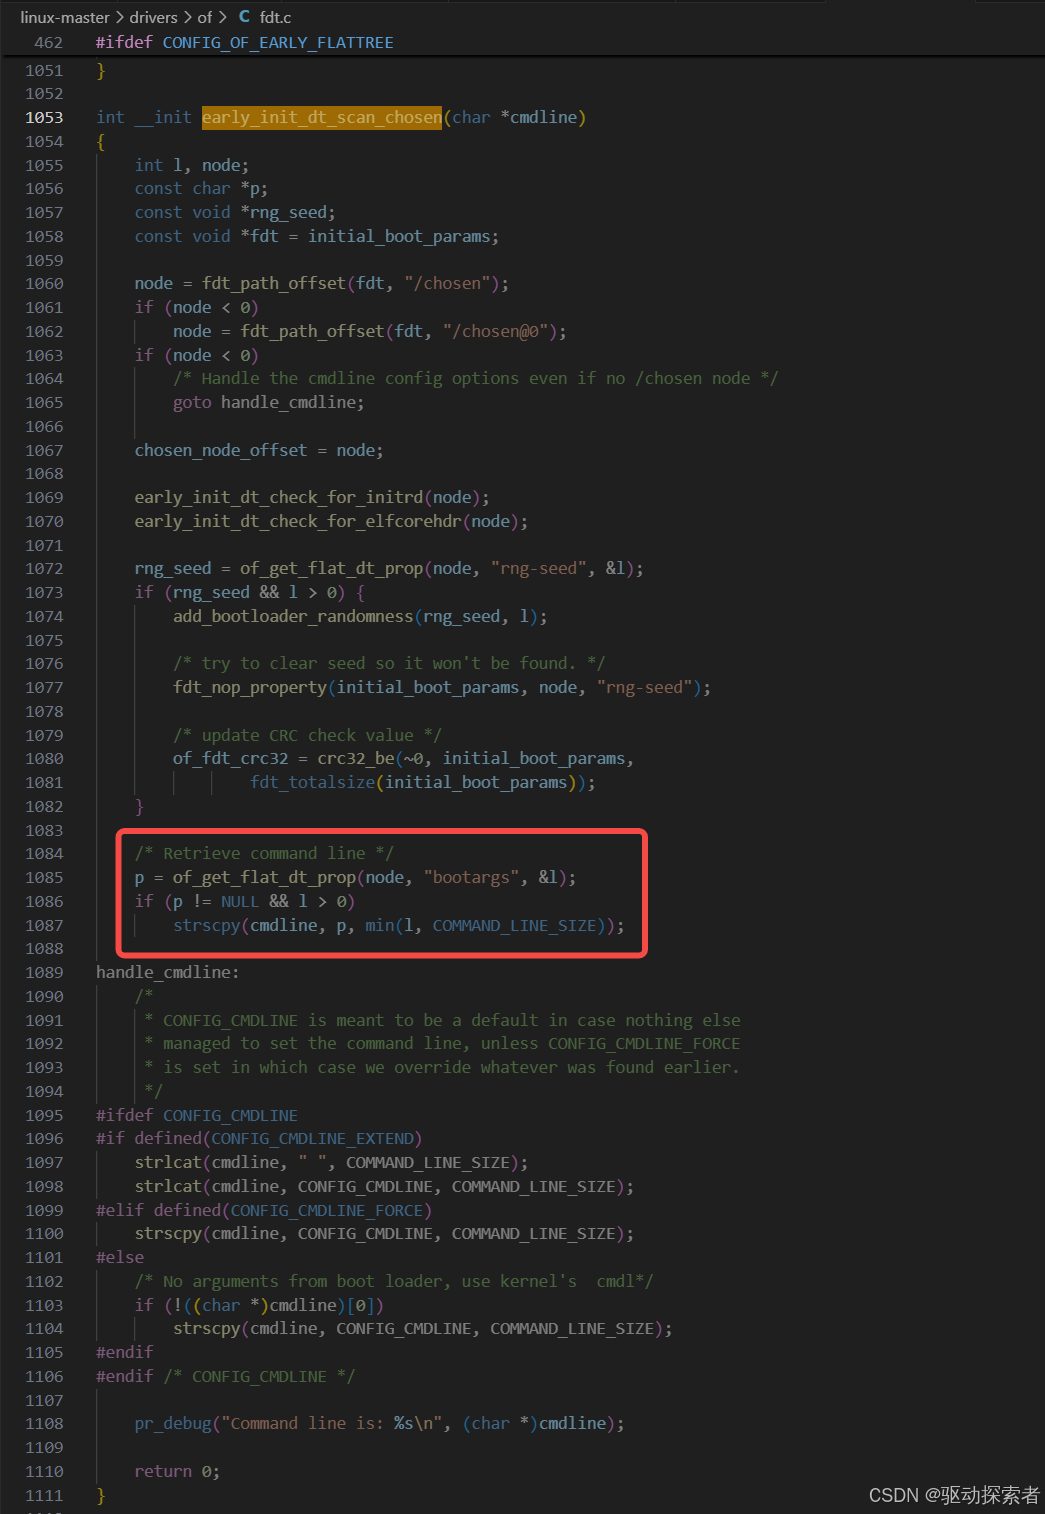Image resolution: width=1045 pixels, height=1514 pixels.
Task: Click CONFIG_CMDLINE_EXTEND on line 1096
Action: [x=312, y=1139]
